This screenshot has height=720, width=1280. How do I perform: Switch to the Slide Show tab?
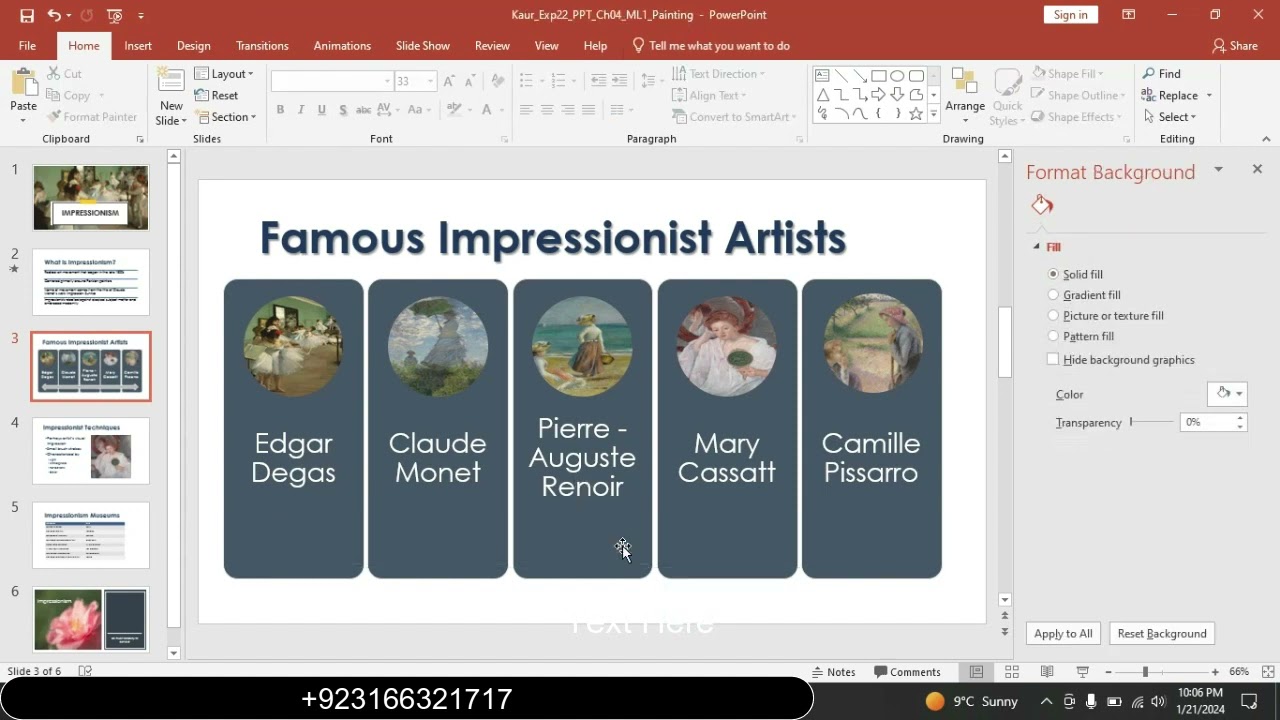423,46
